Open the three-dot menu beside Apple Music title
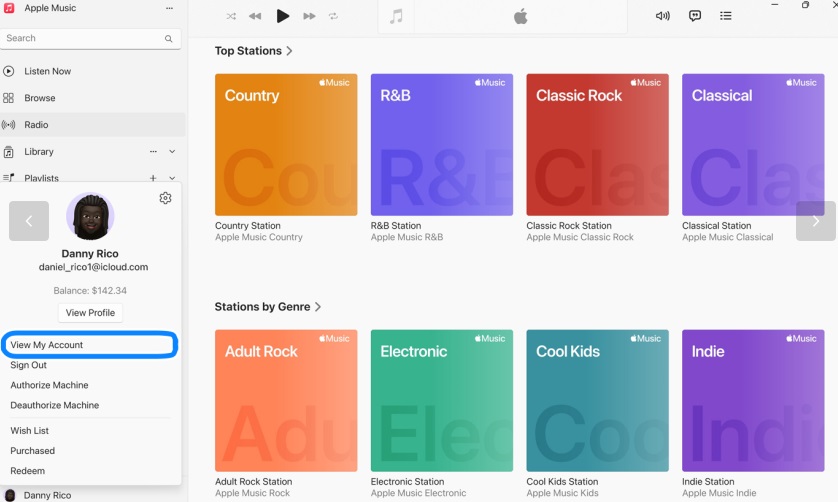 (169, 8)
